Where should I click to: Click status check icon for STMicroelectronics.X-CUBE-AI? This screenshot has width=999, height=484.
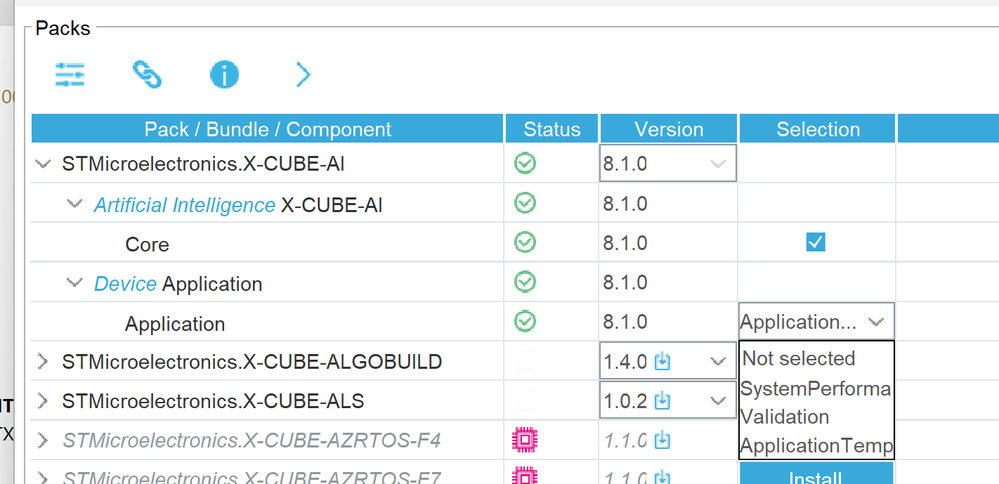pos(525,164)
